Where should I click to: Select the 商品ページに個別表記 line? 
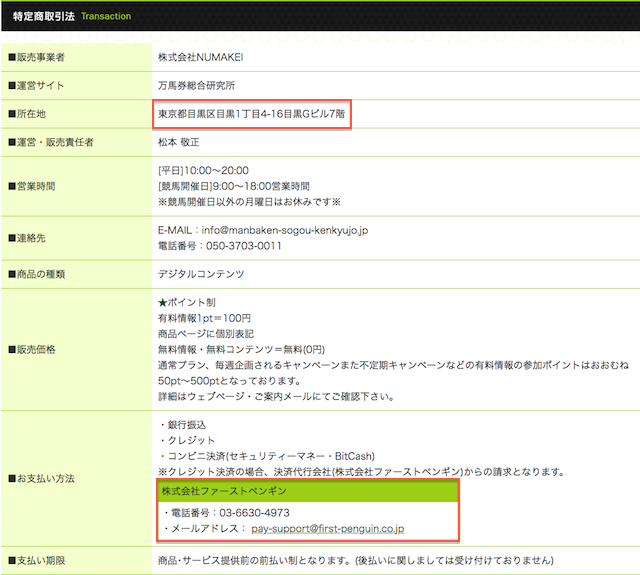206,334
